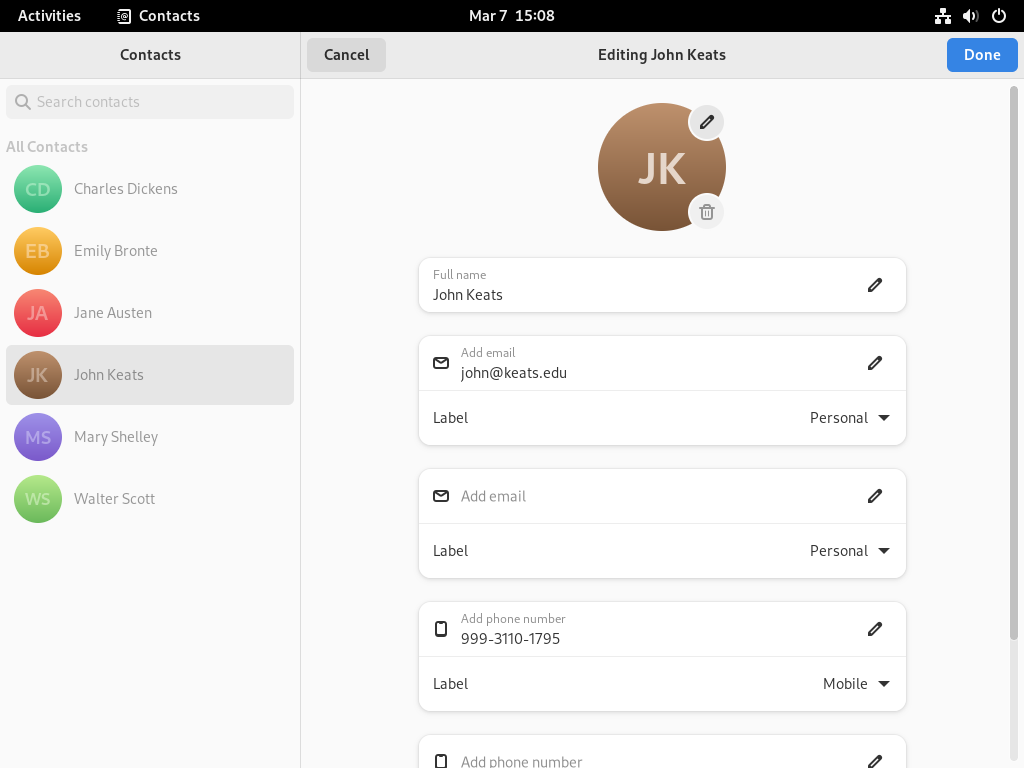Open the power menu icon in the top bar

[999, 16]
